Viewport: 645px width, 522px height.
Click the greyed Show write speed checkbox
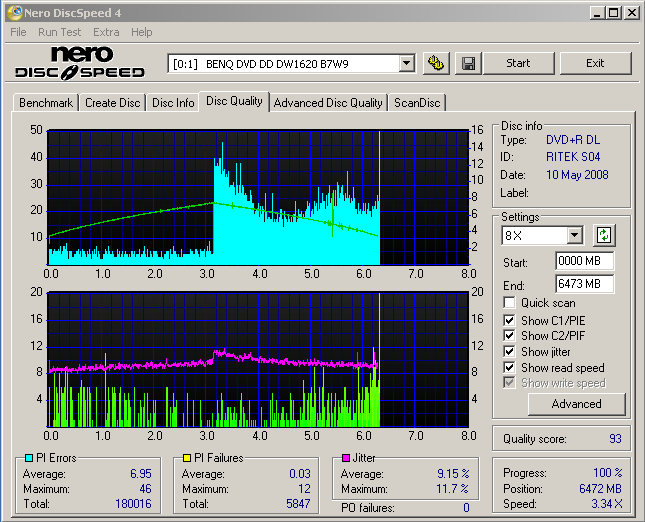click(x=509, y=383)
